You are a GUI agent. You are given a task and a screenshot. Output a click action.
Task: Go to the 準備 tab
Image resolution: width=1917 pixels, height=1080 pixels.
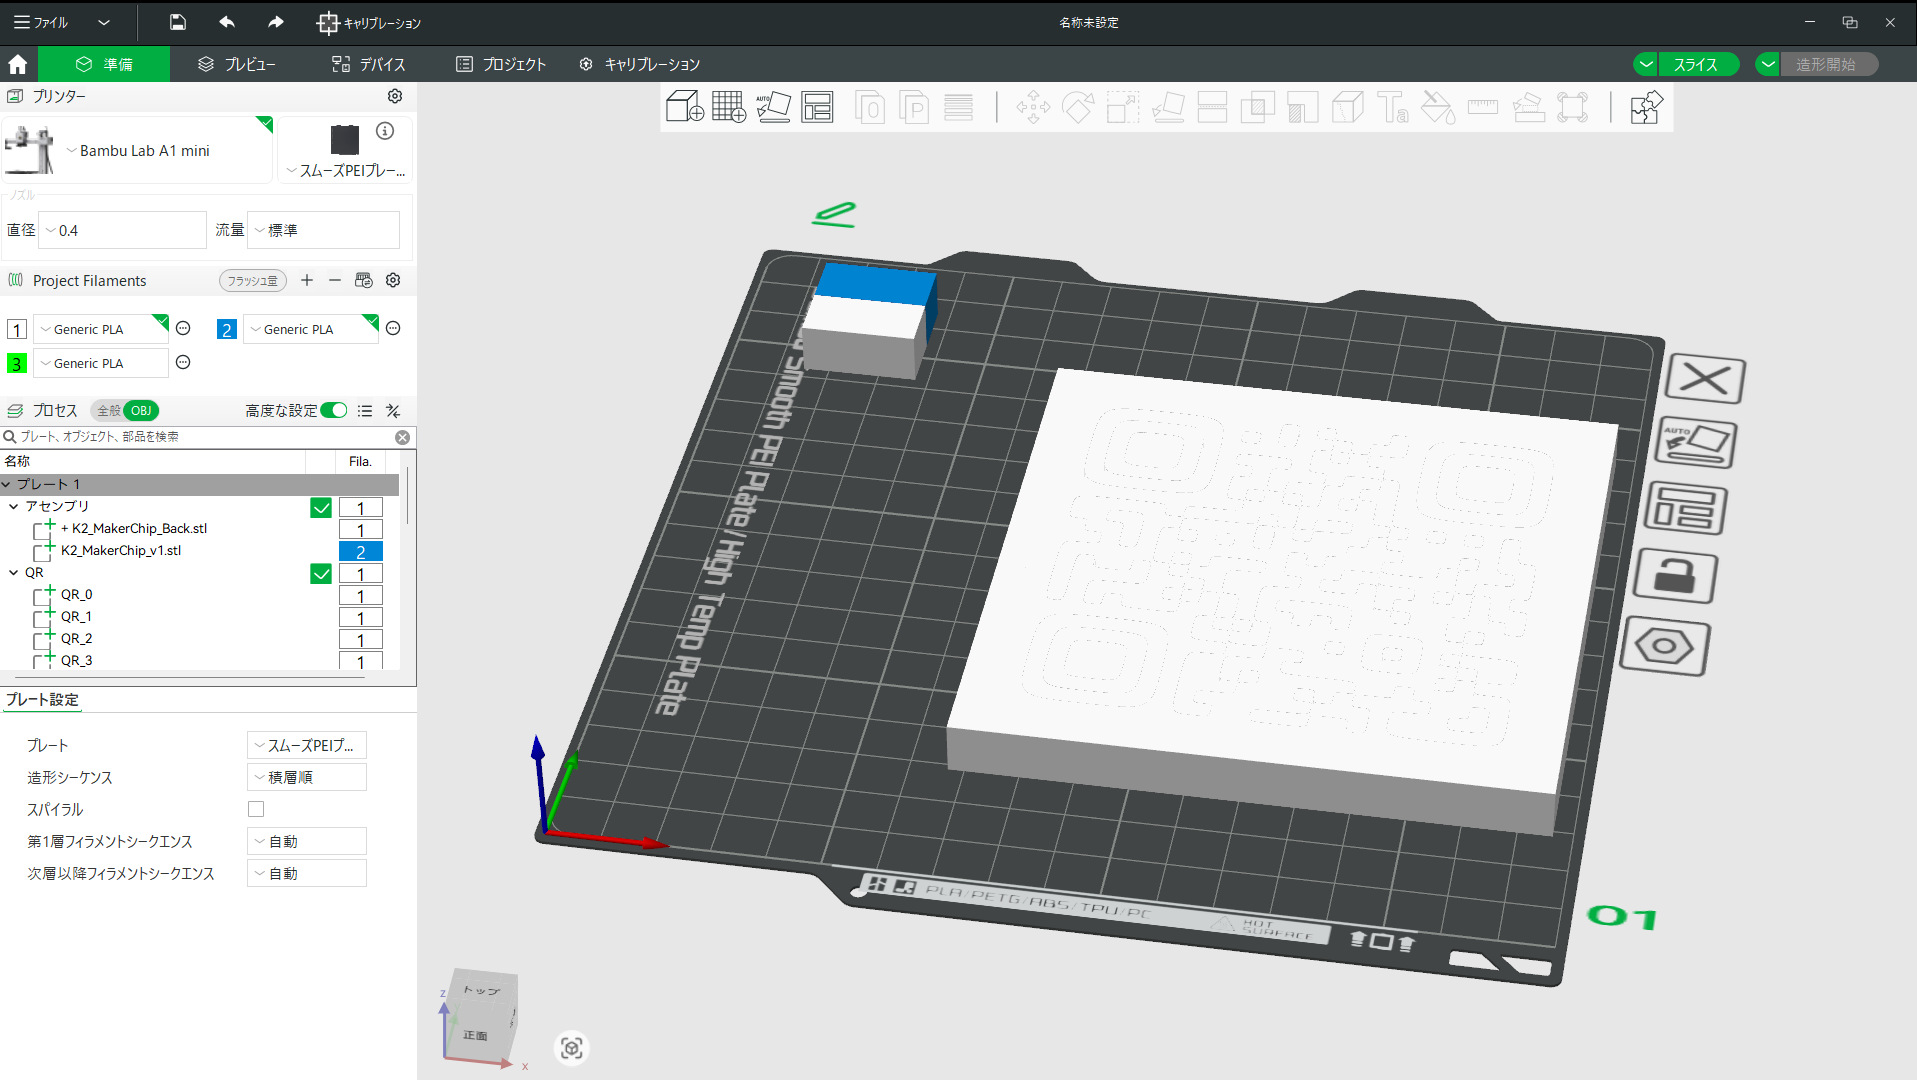(x=105, y=64)
